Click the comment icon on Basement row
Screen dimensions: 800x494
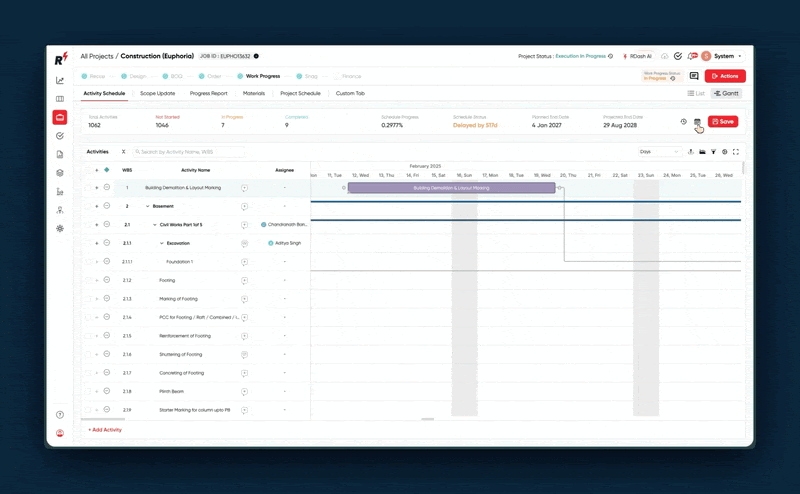point(244,206)
